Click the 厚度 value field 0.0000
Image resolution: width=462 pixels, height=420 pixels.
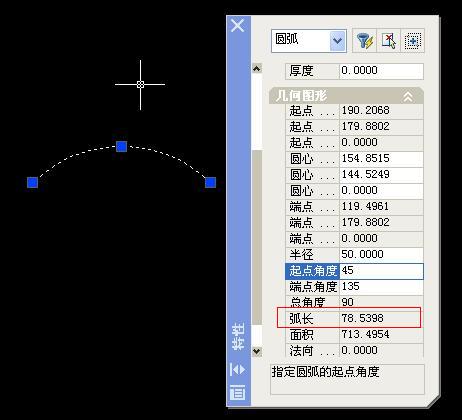[381, 71]
